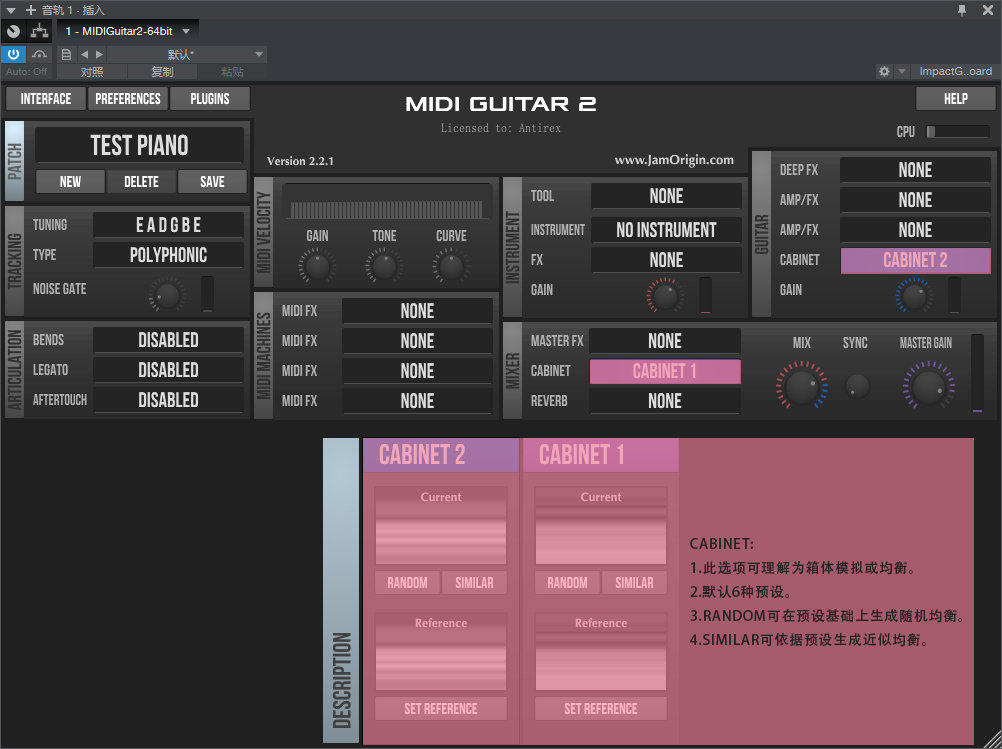Click RANDOM under CABINET 2

(407, 583)
